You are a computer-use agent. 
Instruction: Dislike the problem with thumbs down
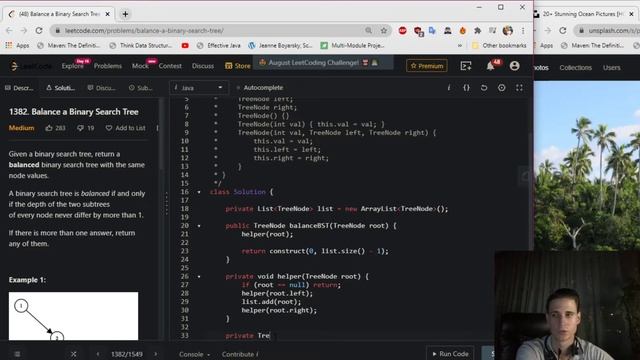tap(85, 128)
